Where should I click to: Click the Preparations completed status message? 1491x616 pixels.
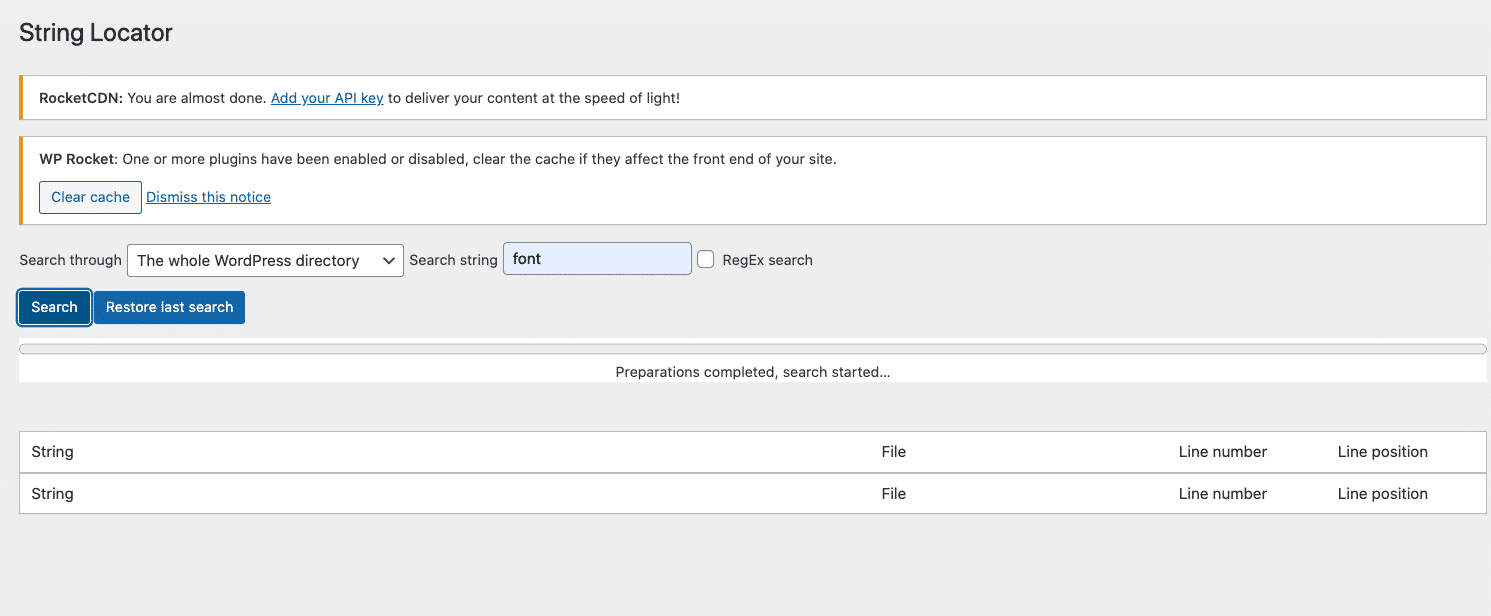752,371
